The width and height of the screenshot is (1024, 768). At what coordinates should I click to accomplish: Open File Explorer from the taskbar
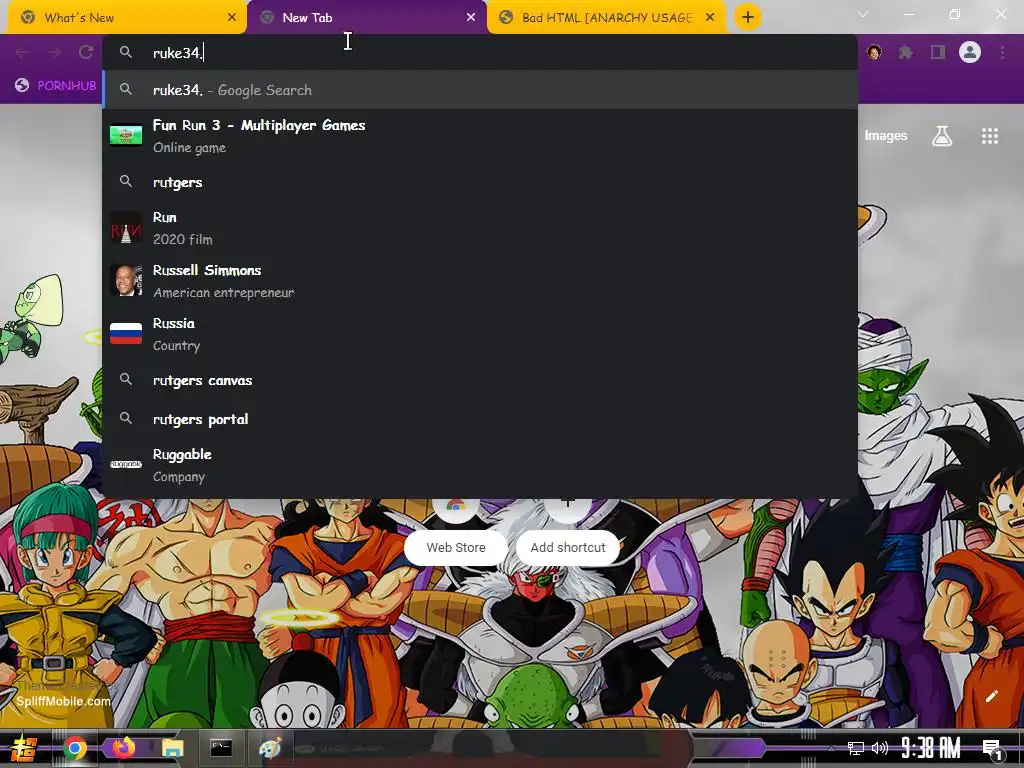point(172,748)
